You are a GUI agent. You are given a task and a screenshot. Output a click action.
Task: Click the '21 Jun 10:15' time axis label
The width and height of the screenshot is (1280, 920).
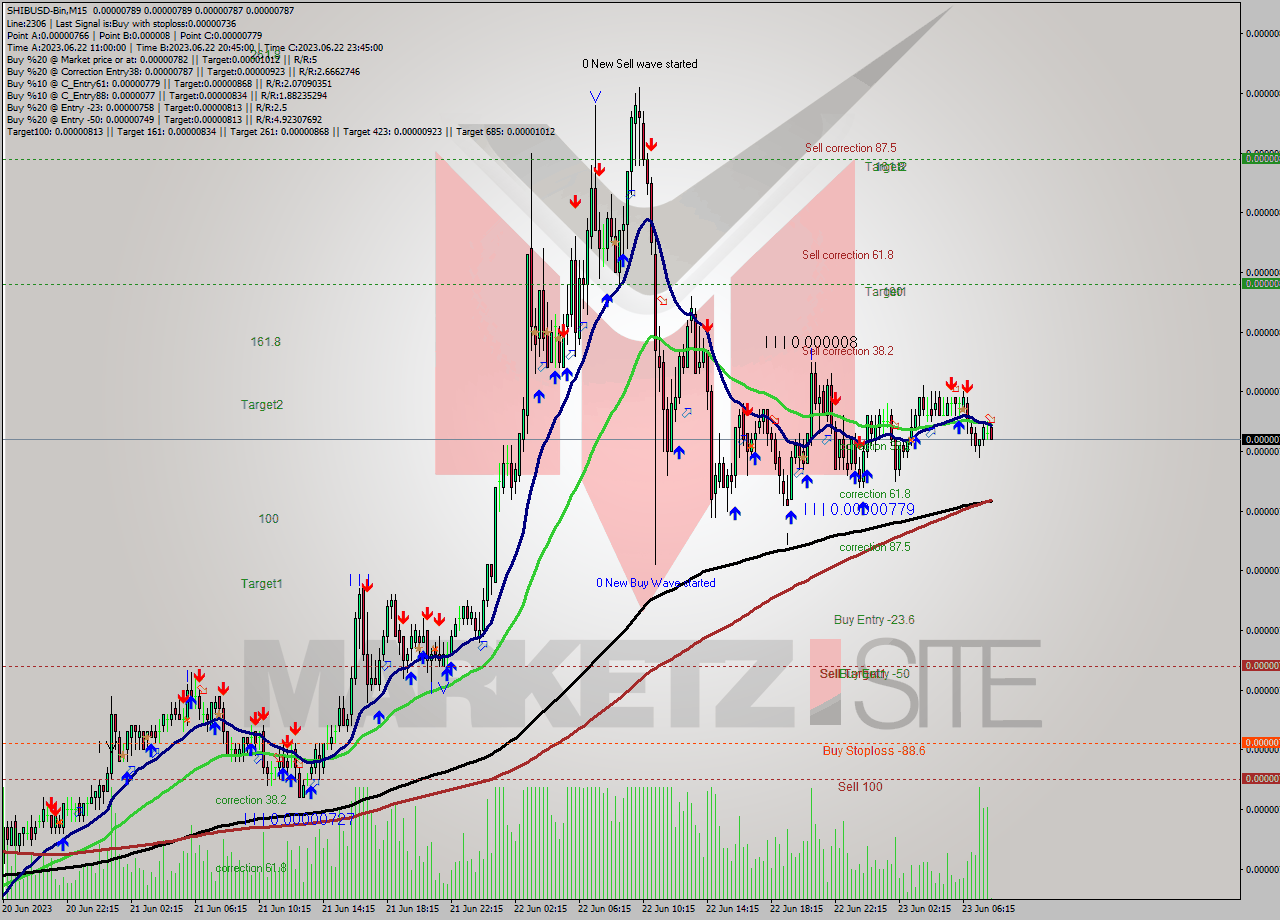click(285, 909)
